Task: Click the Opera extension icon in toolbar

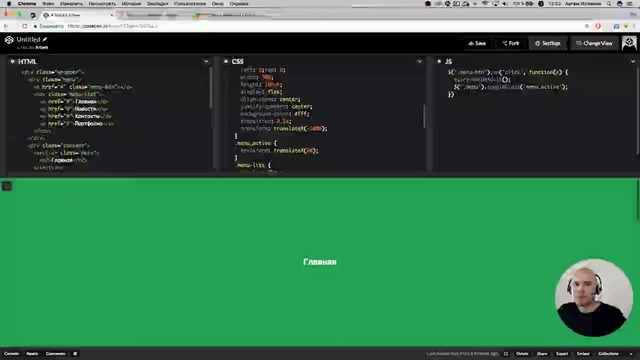Action: tap(598, 26)
